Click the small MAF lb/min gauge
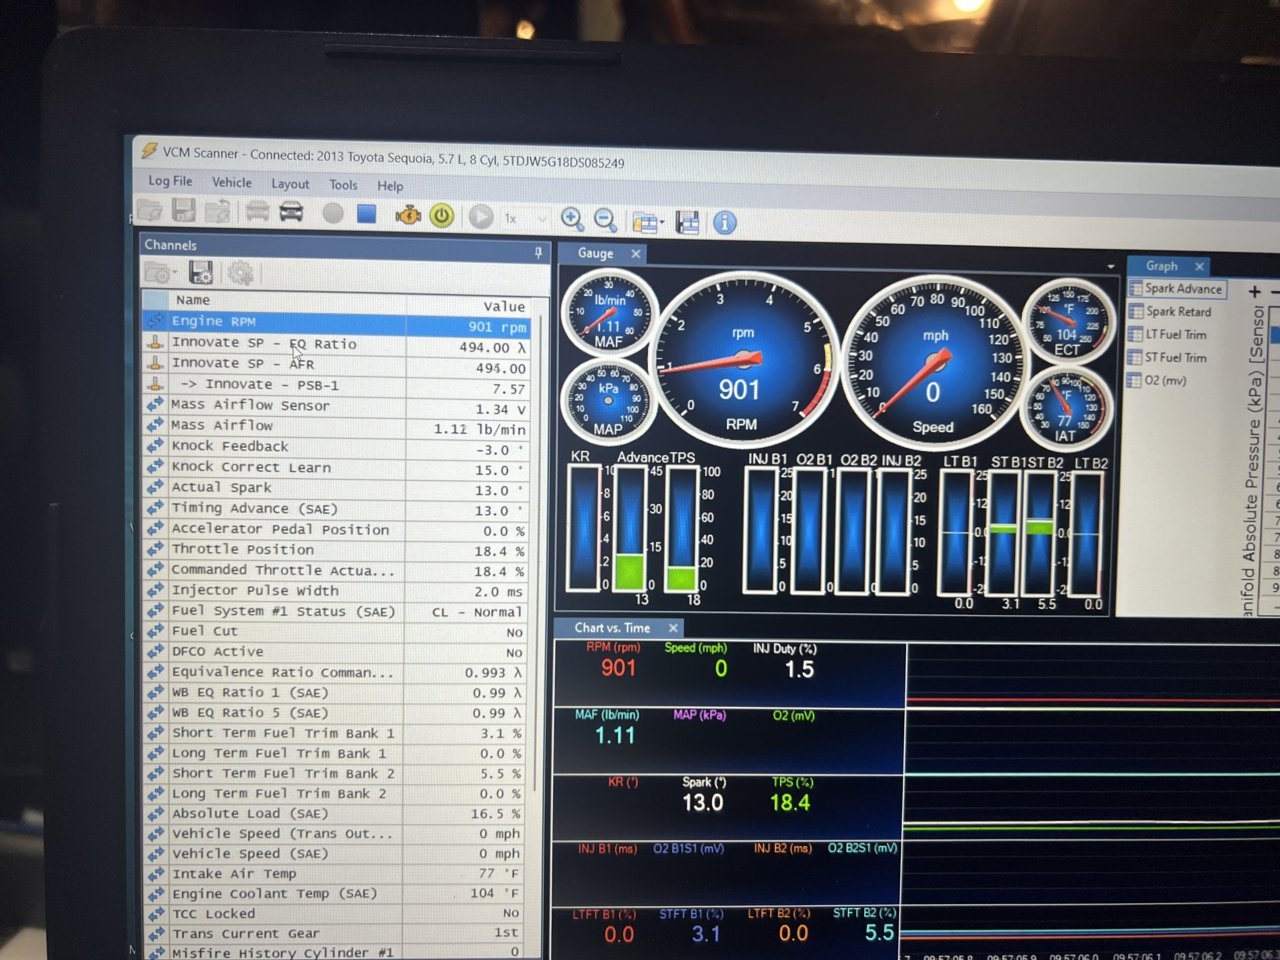This screenshot has height=960, width=1280. 608,313
